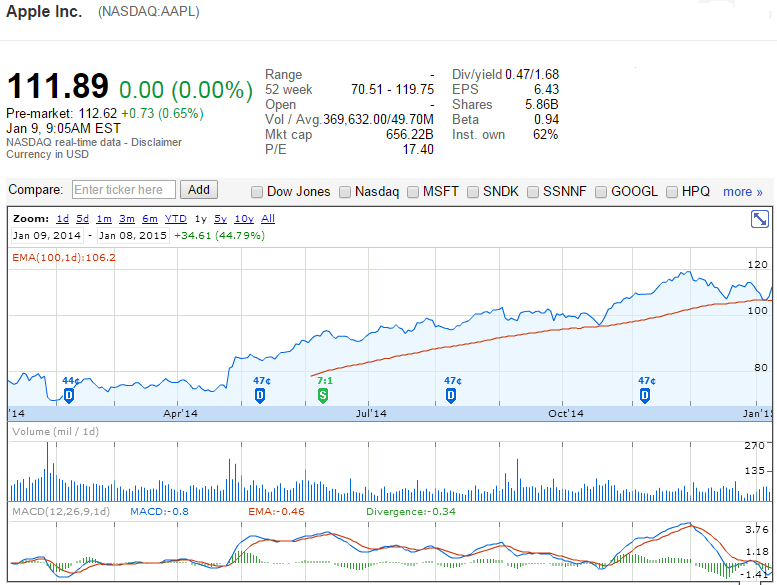The image size is (777, 585).
Task: Click the Add ticker button
Action: [x=199, y=190]
